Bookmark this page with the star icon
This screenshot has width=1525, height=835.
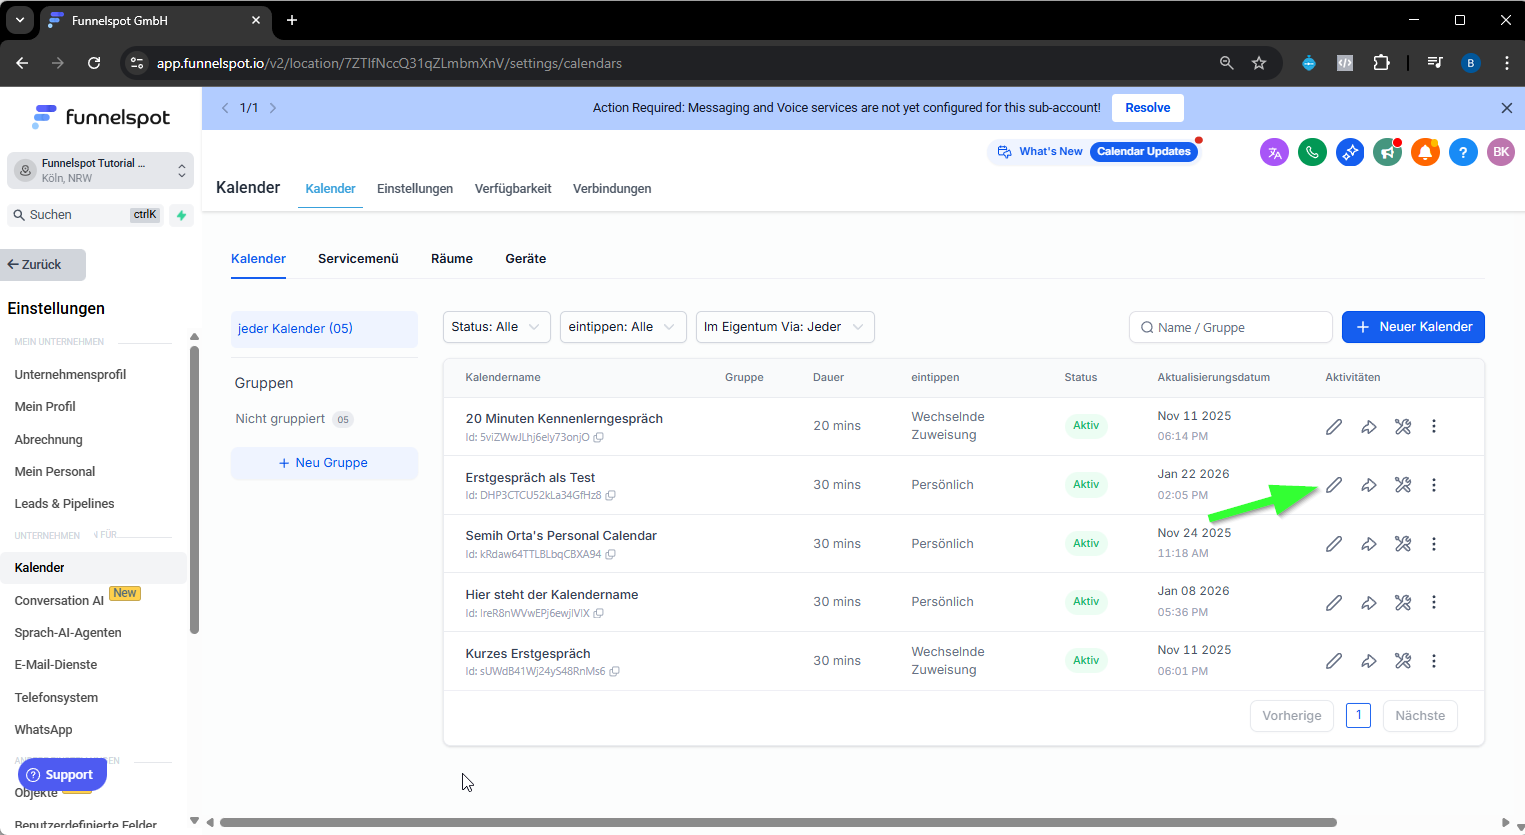click(1259, 63)
